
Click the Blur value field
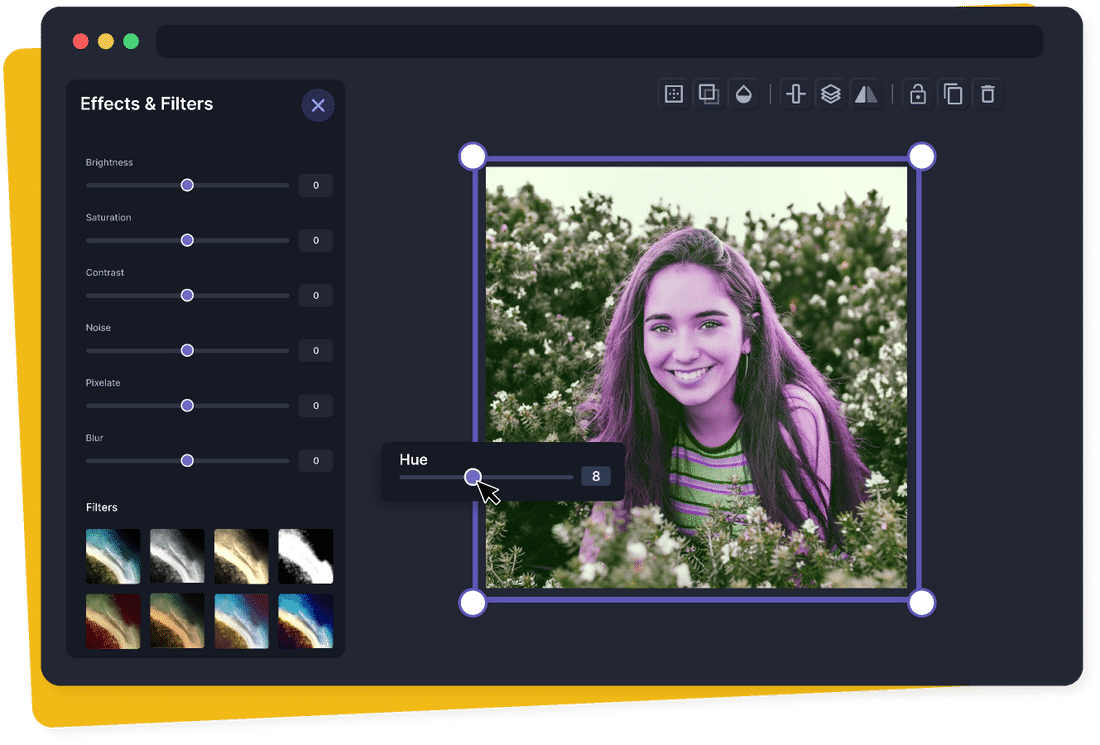[x=316, y=460]
